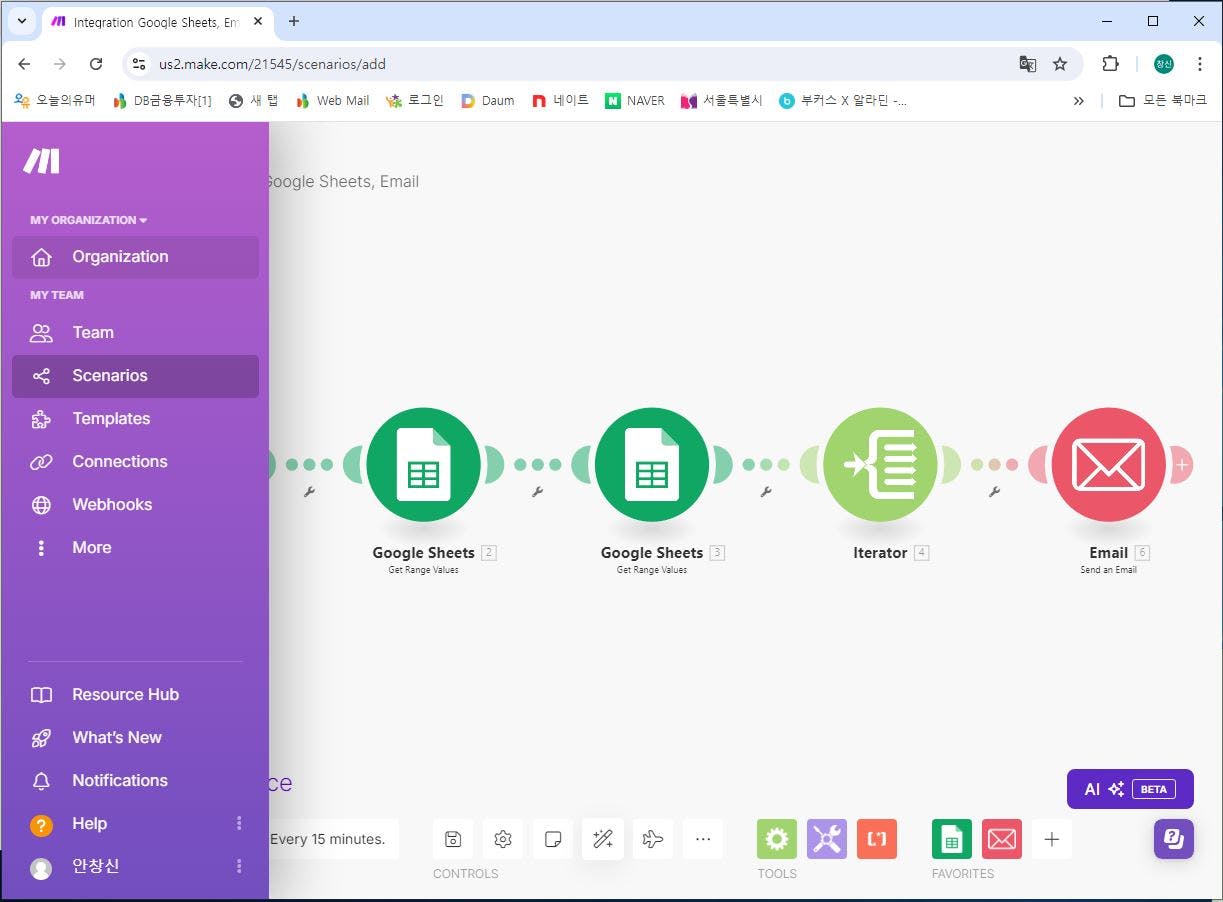Add Email from favorites
Viewport: 1223px width, 902px height.
(1002, 839)
